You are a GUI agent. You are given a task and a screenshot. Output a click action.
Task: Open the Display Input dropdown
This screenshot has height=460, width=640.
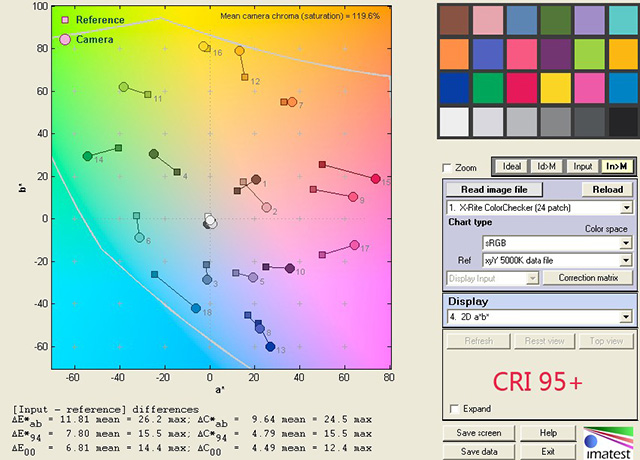pos(493,278)
